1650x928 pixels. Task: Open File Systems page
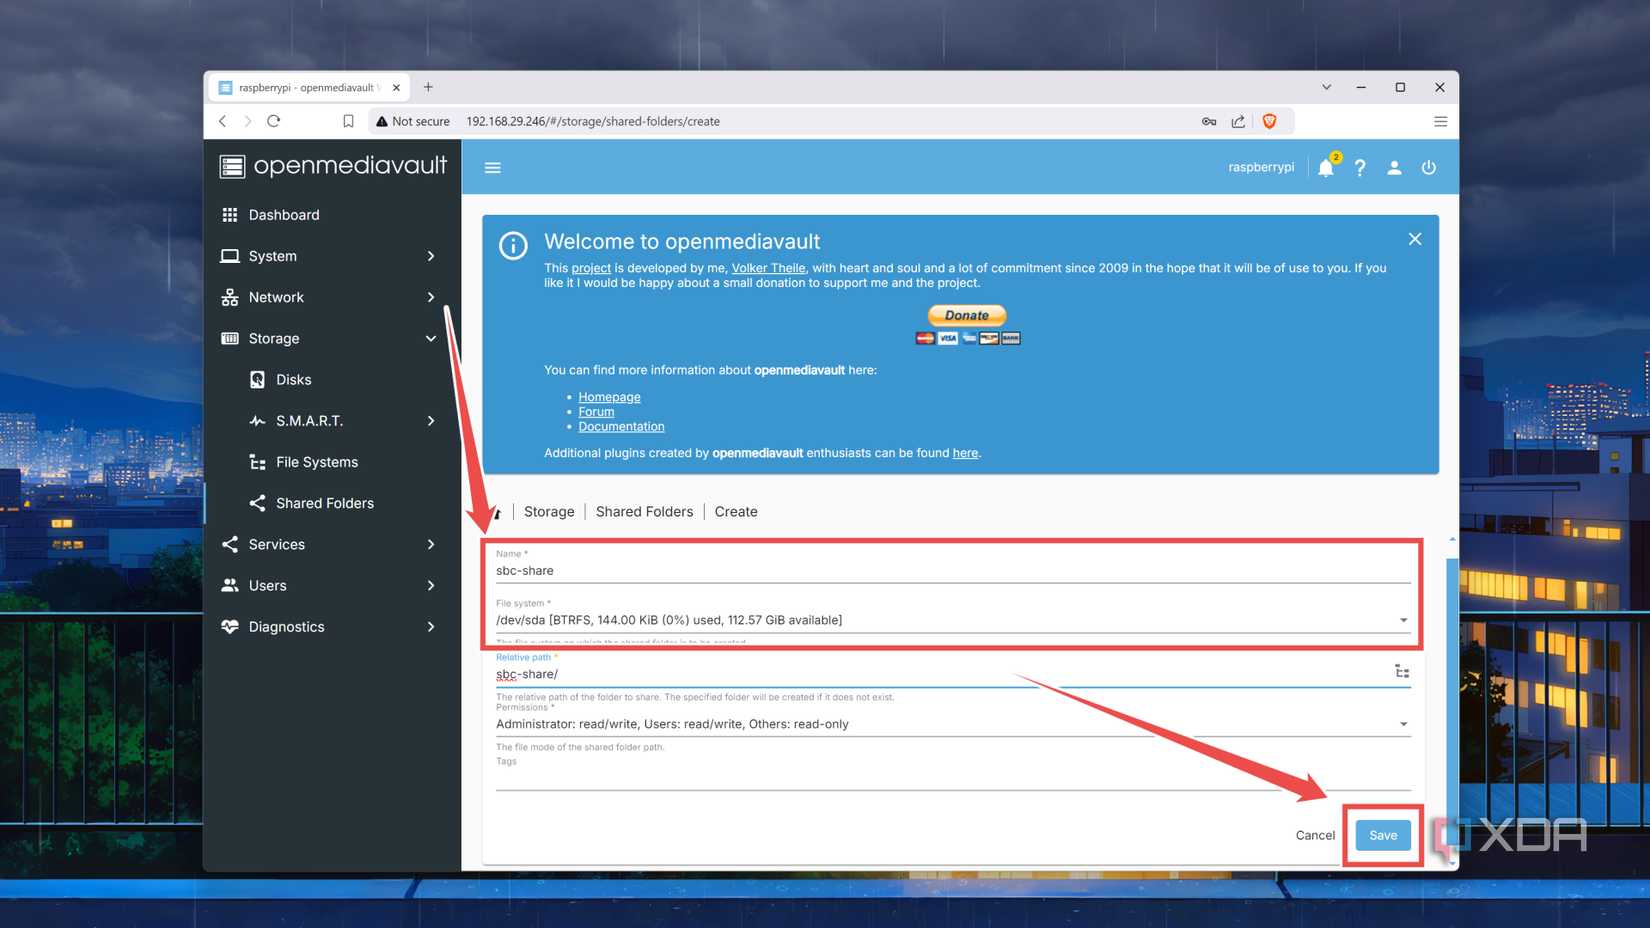(x=330, y=462)
